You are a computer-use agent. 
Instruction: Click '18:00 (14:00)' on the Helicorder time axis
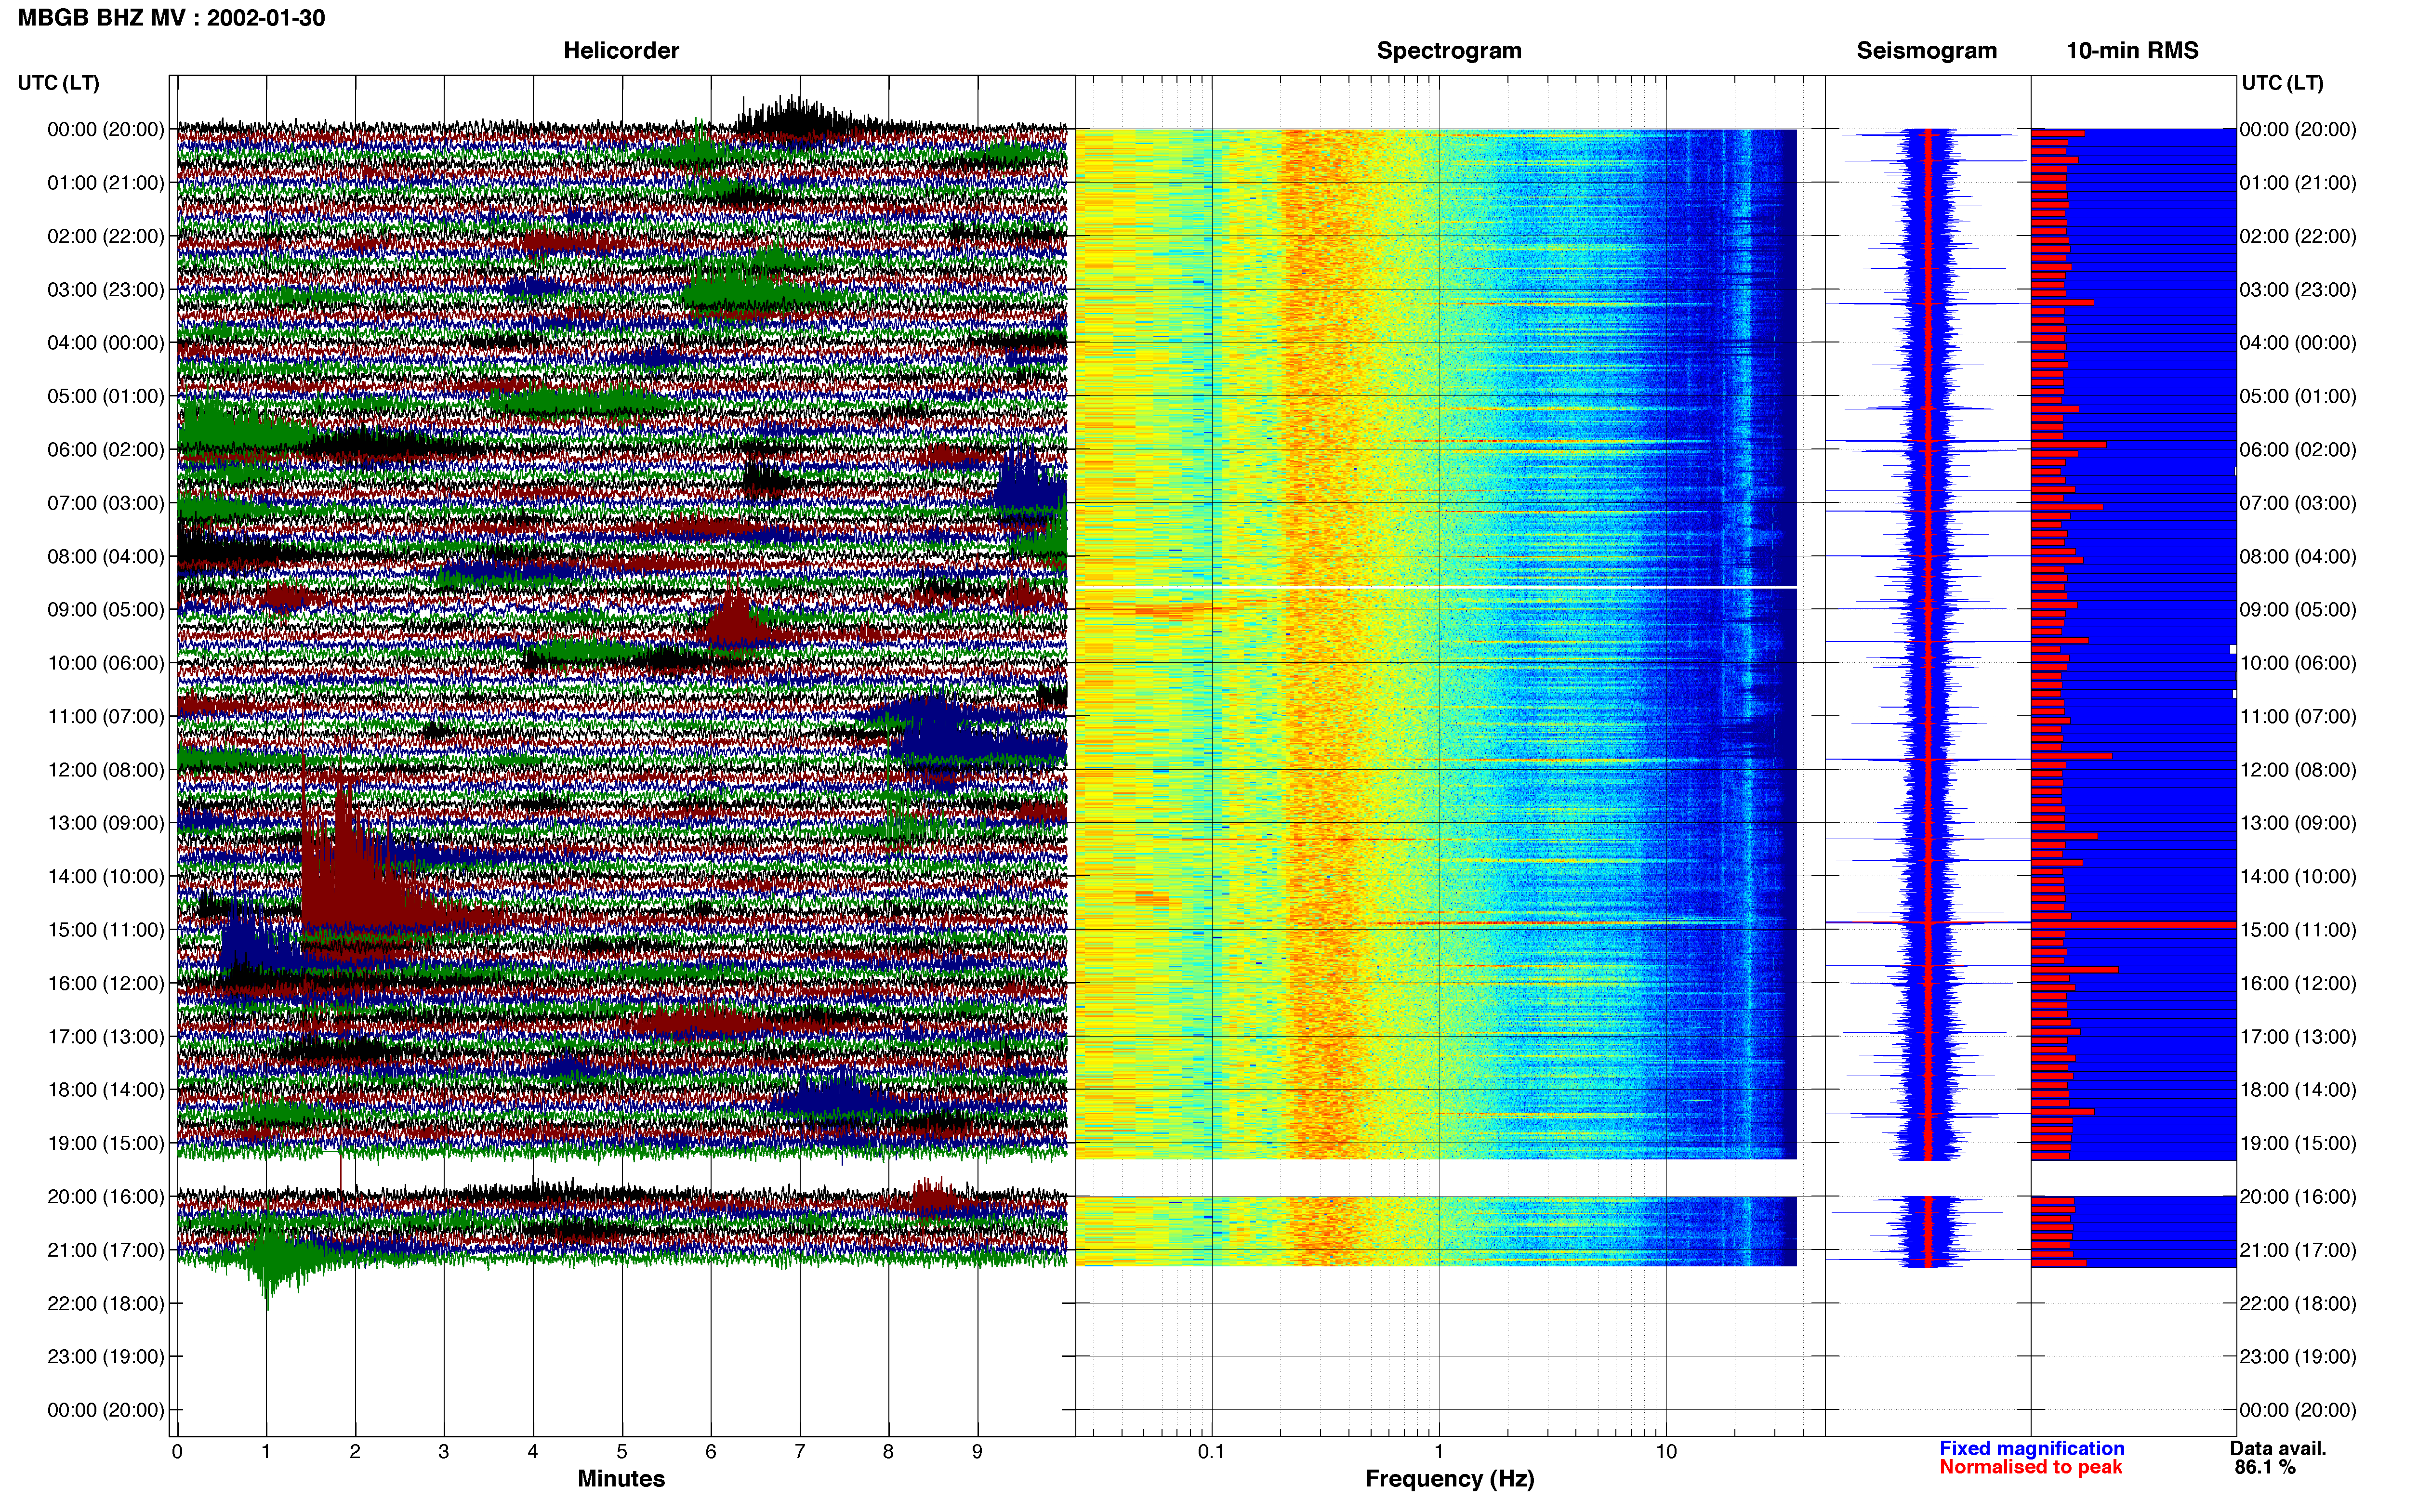[106, 1090]
